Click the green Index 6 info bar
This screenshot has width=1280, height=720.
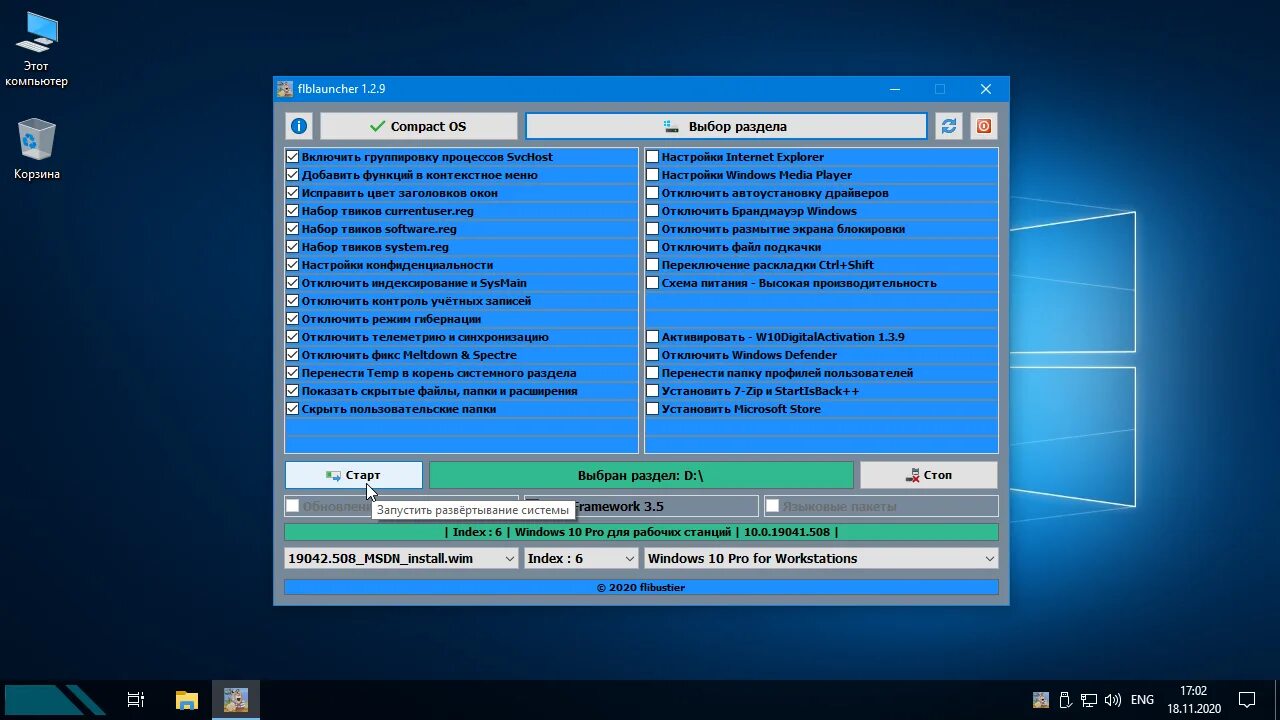coord(641,532)
